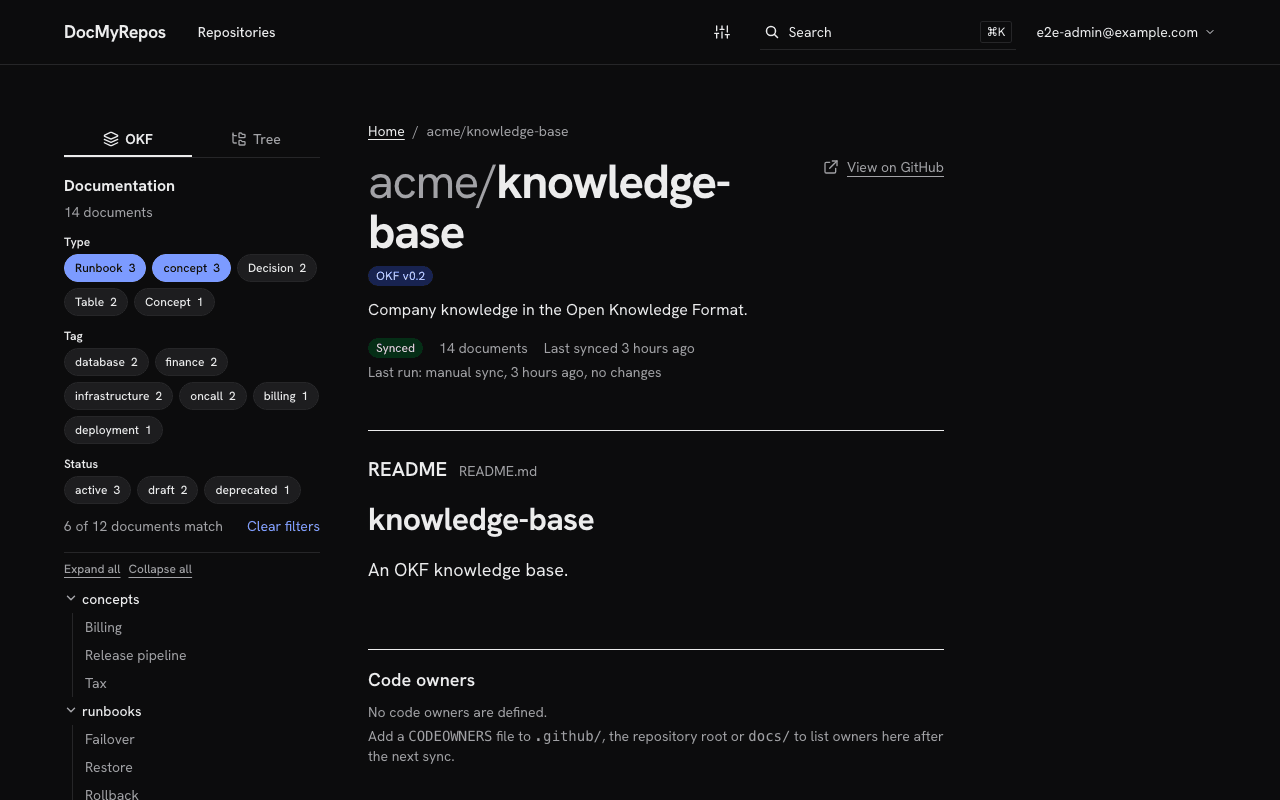
Task: Filter by the billing tag
Action: coord(286,396)
